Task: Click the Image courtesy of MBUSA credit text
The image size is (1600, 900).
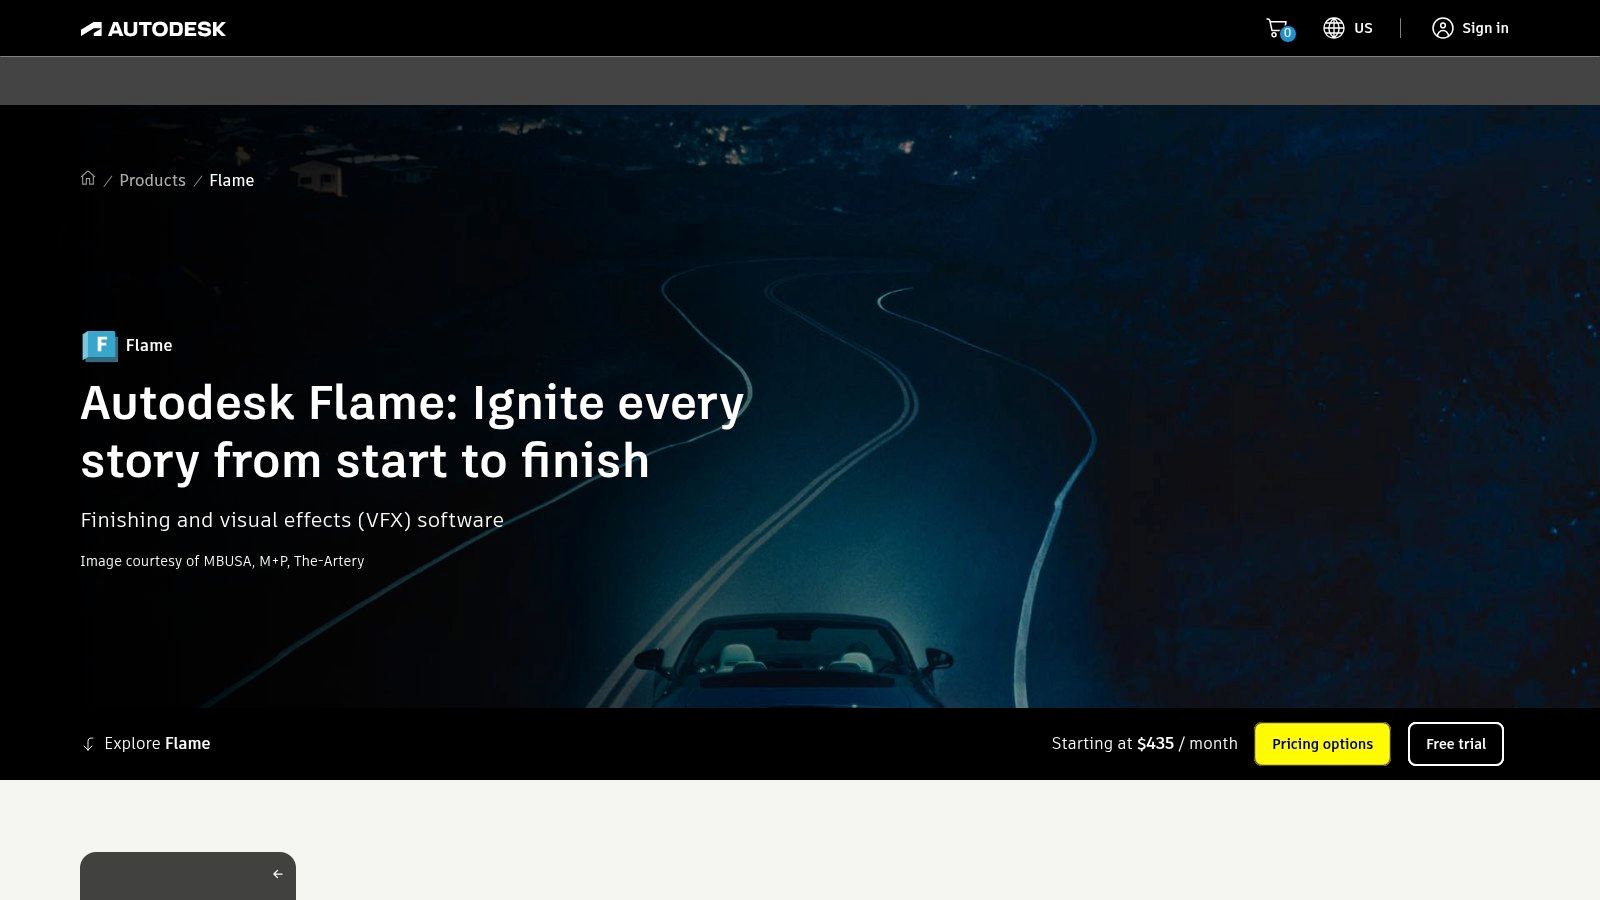Action: click(x=222, y=561)
